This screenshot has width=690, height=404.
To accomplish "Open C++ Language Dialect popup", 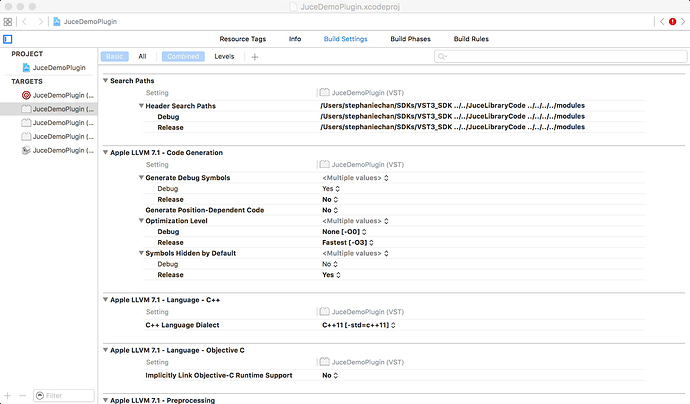I will point(359,325).
